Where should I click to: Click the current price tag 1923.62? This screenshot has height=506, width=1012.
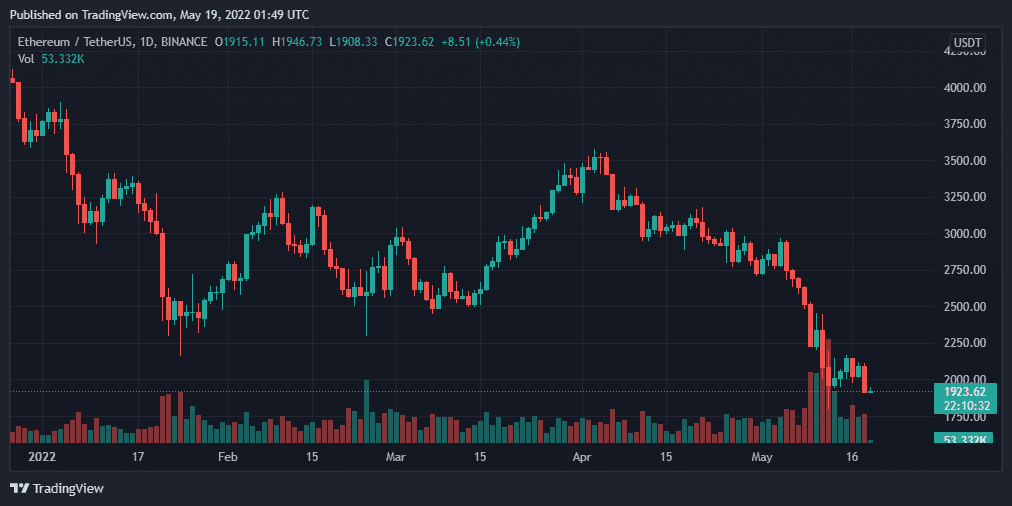click(966, 391)
